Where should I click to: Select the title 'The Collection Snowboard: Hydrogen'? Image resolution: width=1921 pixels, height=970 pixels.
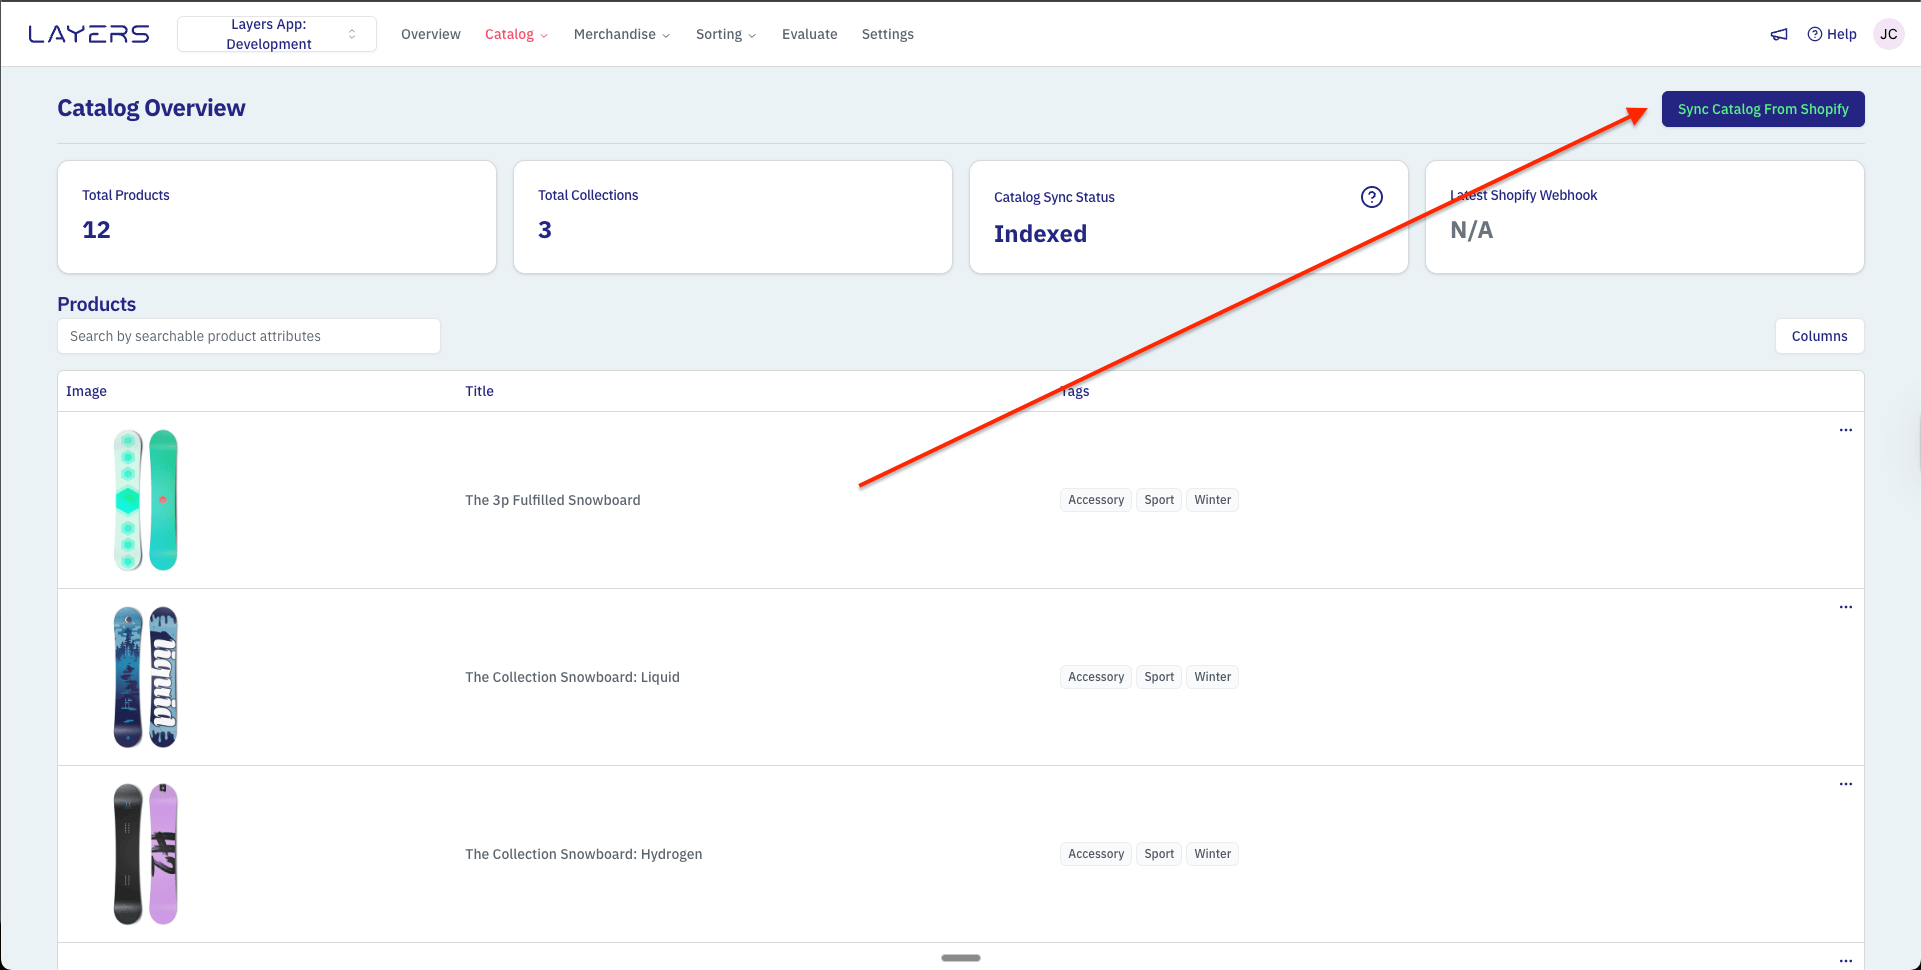(x=584, y=854)
